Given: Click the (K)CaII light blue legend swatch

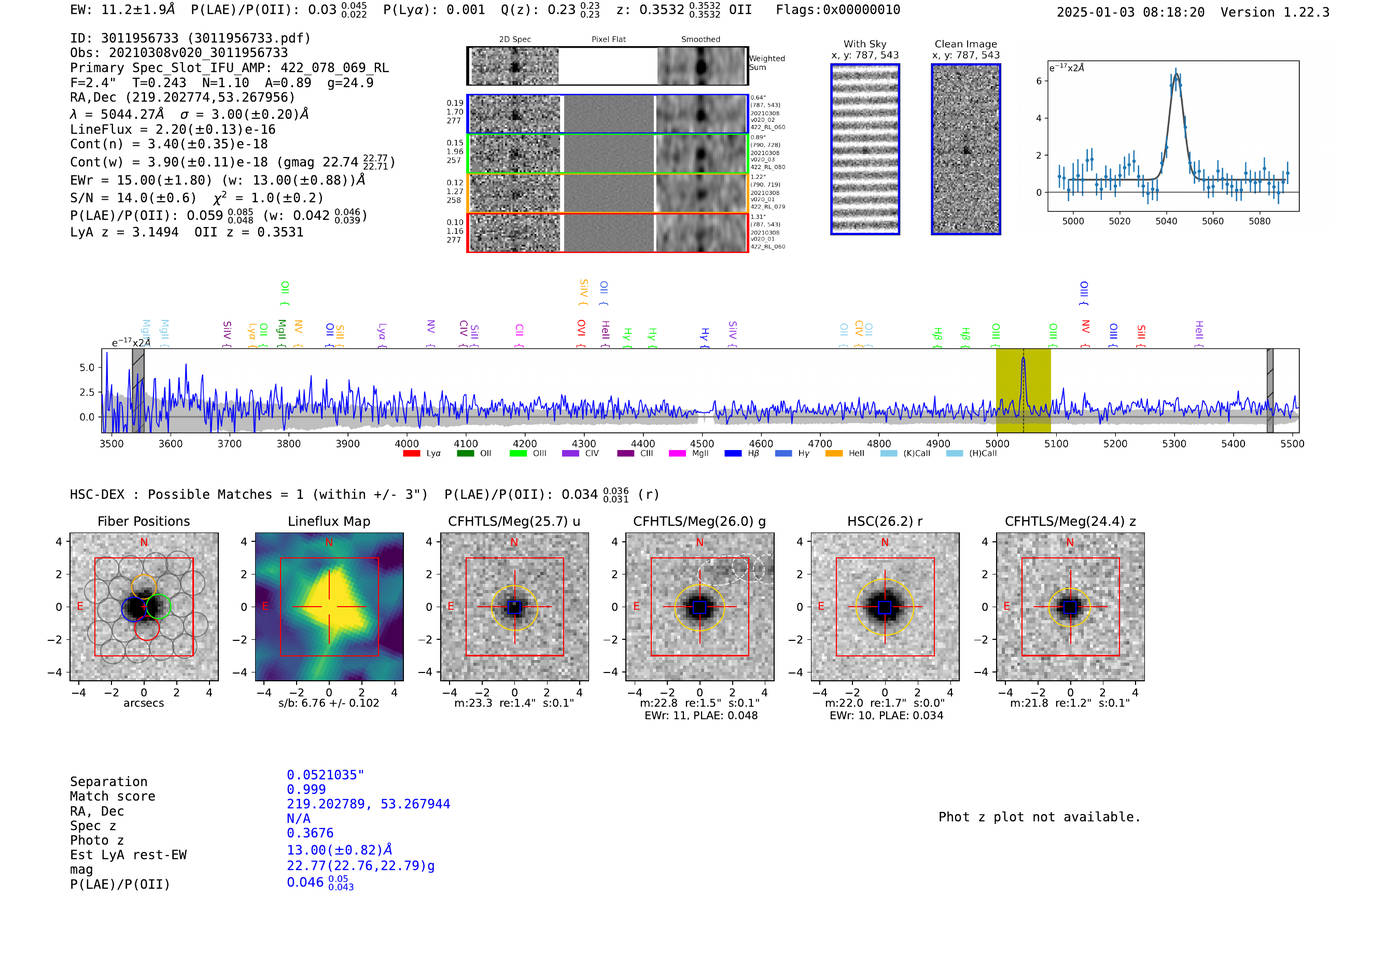Looking at the screenshot, I should pos(888,454).
